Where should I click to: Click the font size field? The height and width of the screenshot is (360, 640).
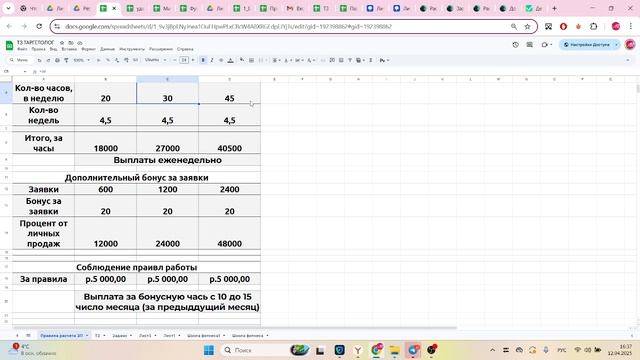[184, 60]
